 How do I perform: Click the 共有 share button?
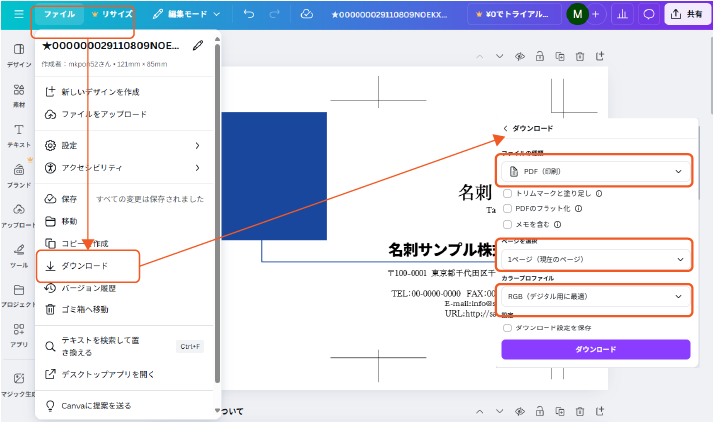click(687, 14)
